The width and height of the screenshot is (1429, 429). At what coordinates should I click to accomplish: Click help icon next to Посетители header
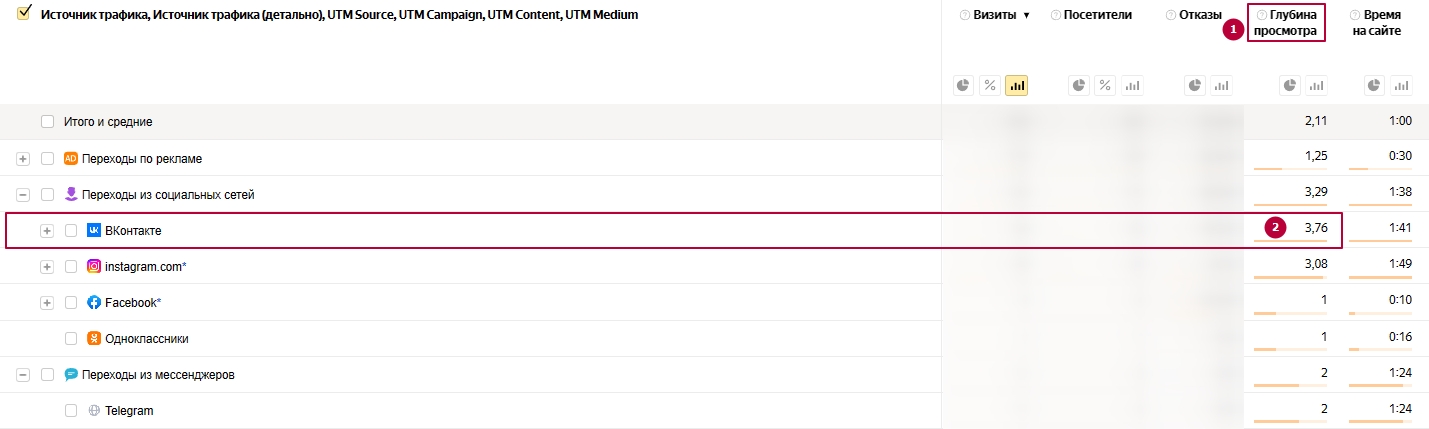[x=1056, y=16]
